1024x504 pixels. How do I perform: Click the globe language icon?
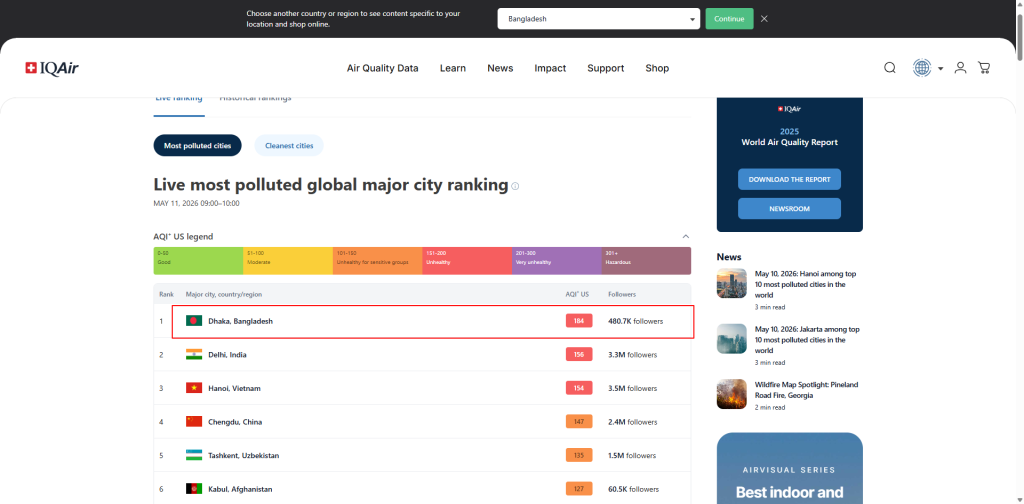coord(921,68)
